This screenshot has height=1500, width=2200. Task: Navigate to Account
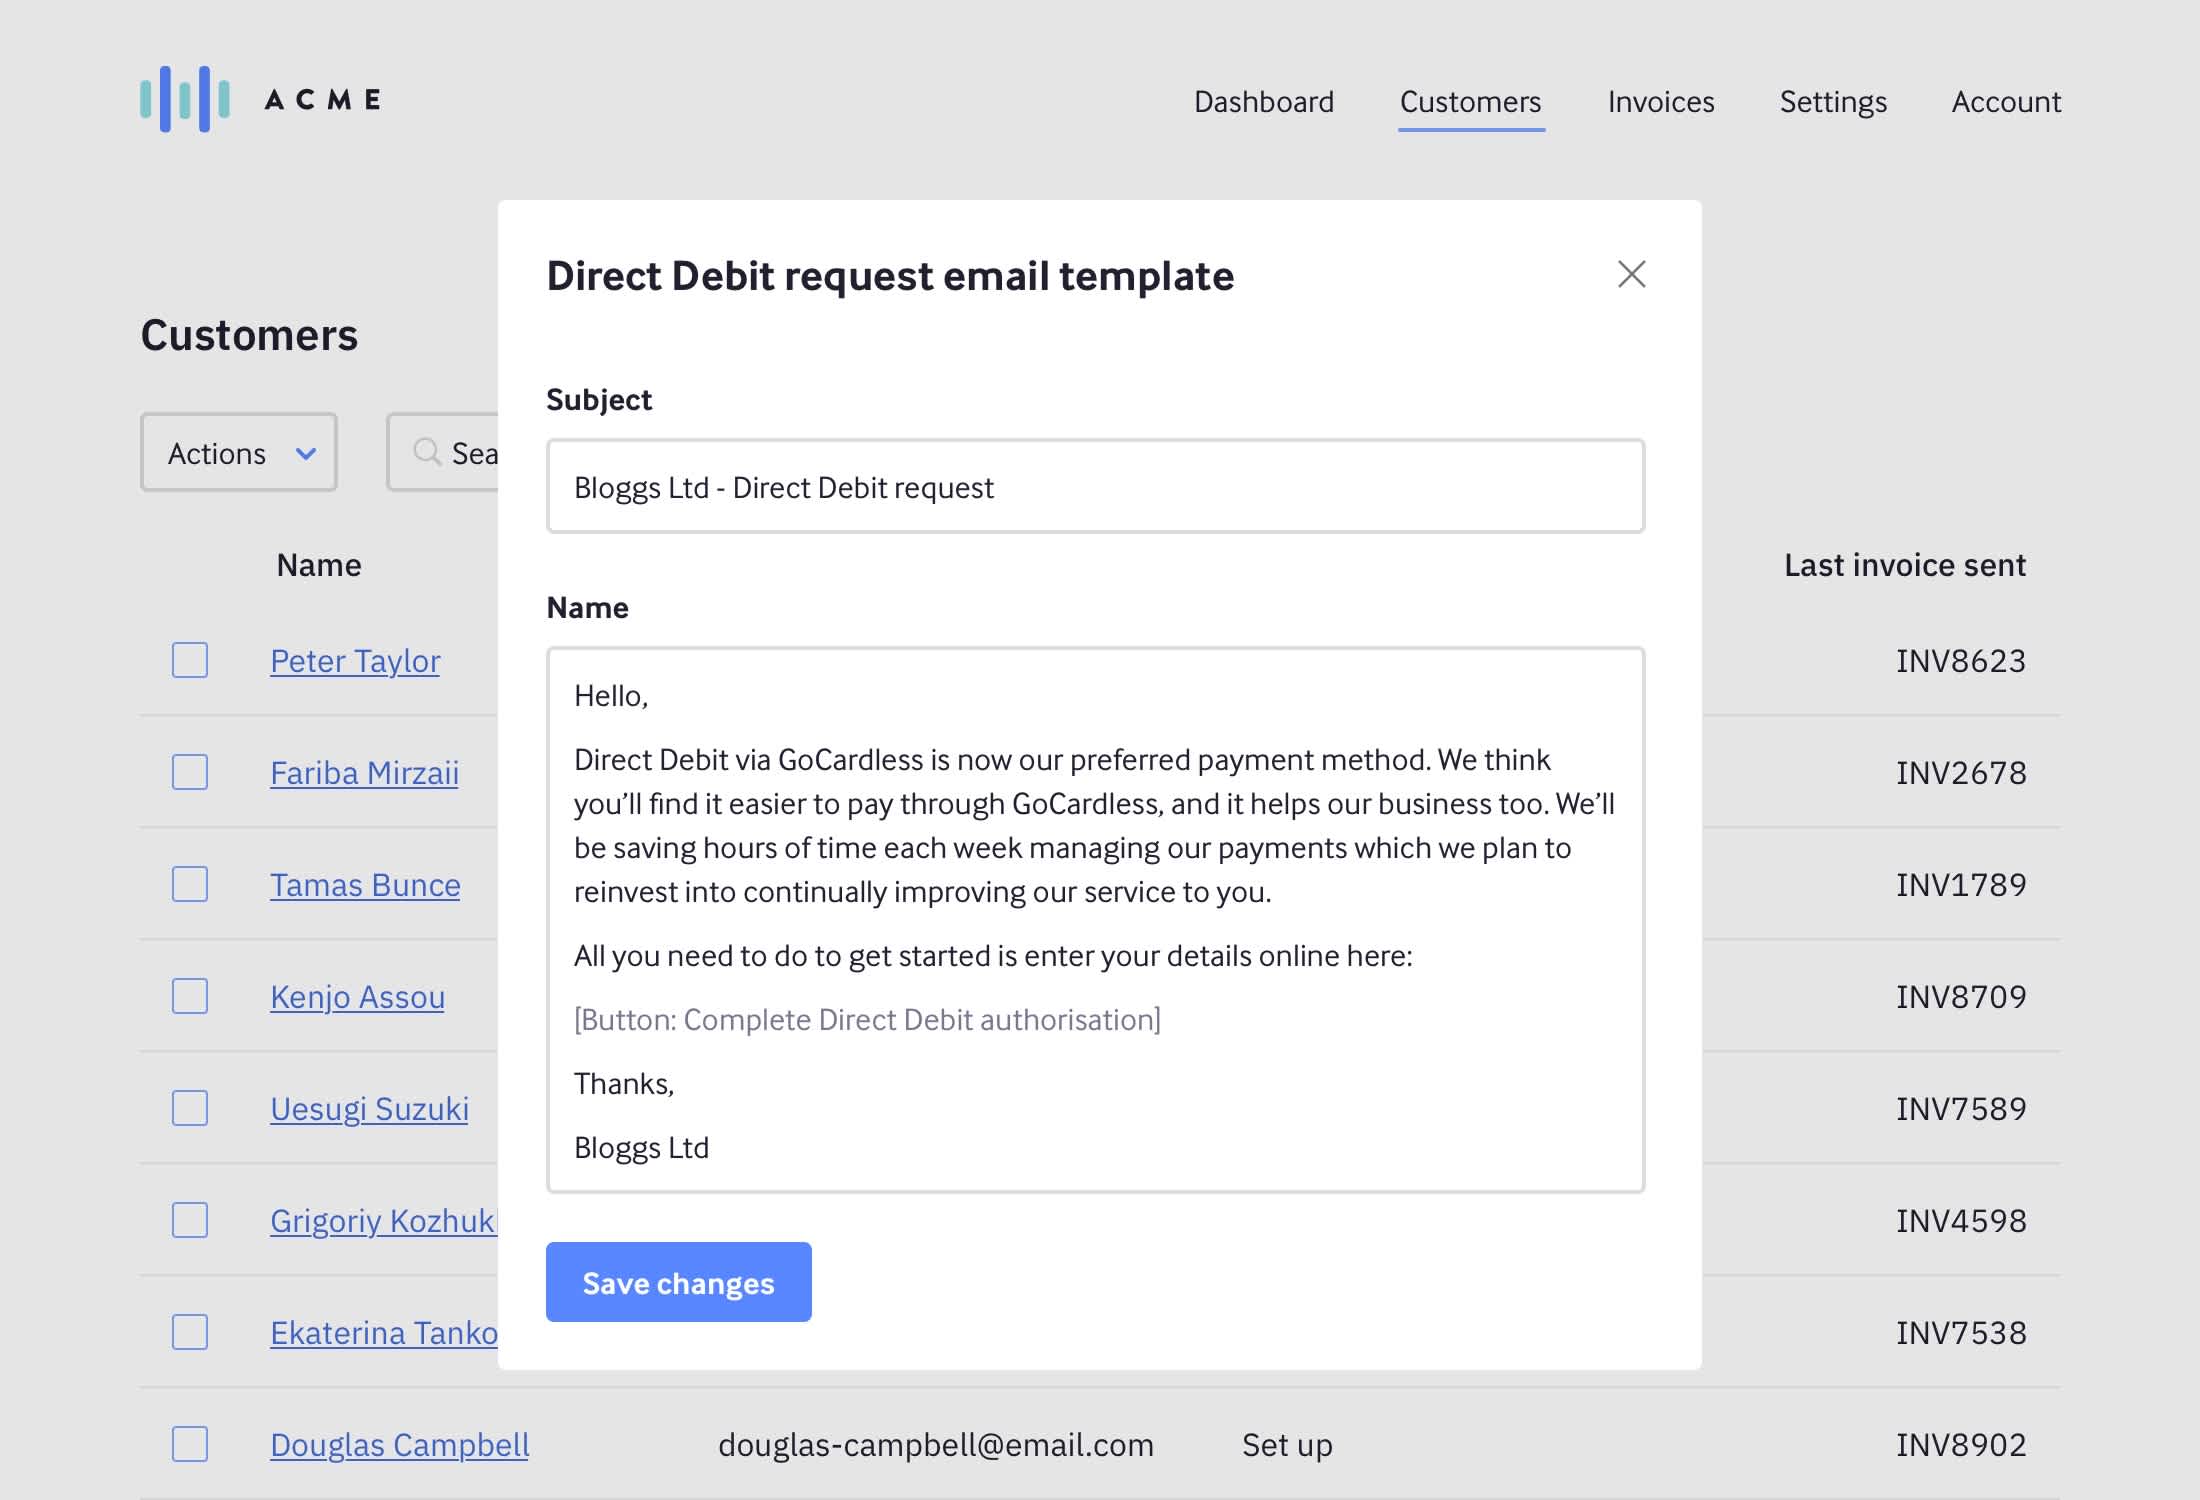2005,102
